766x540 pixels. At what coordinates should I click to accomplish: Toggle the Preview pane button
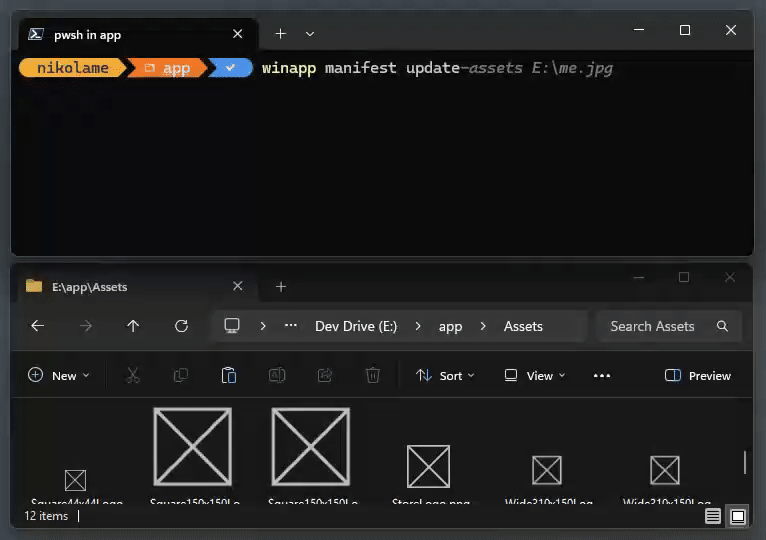pyautogui.click(x=698, y=376)
